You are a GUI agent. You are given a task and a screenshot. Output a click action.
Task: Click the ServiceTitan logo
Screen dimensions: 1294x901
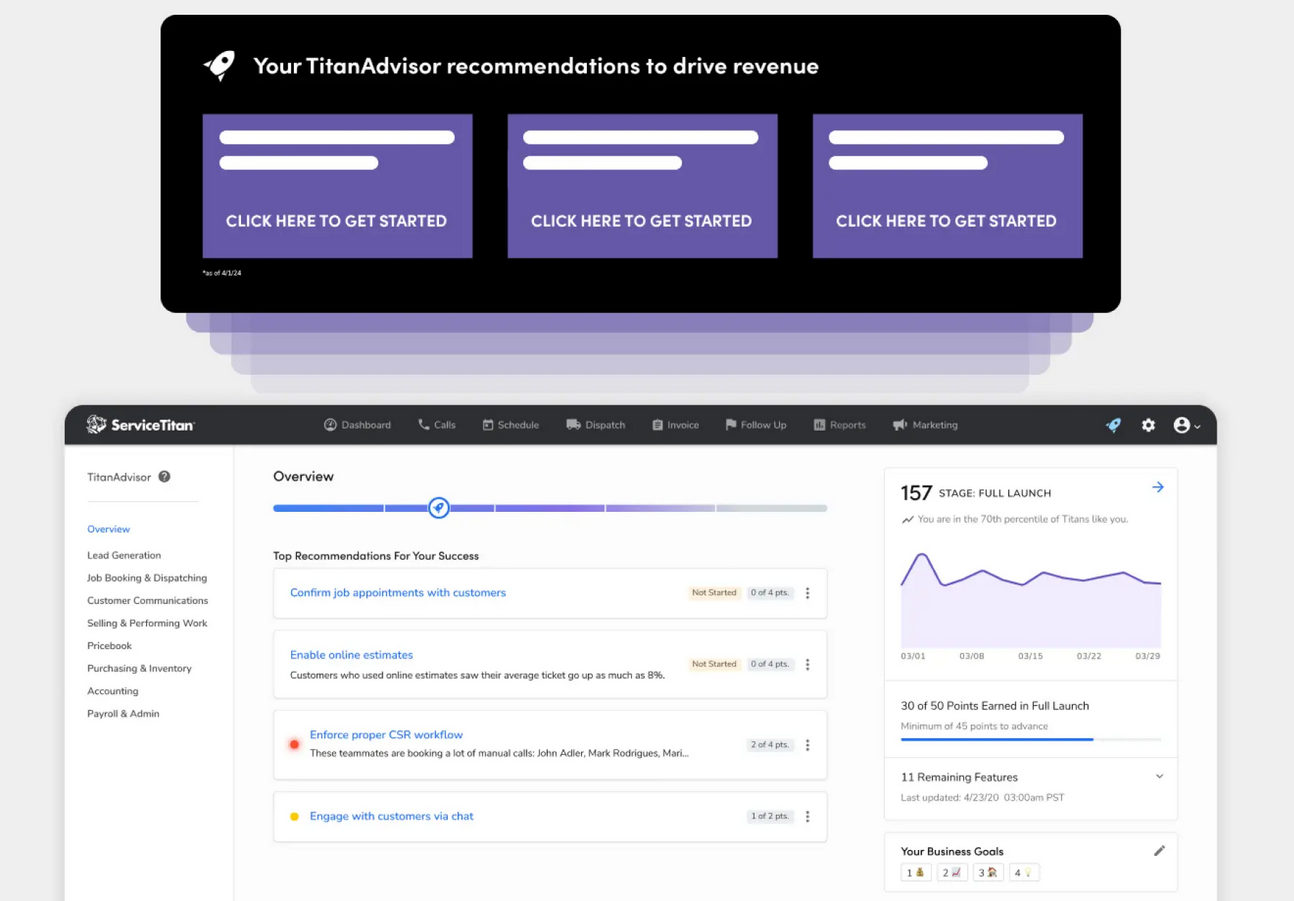(x=140, y=425)
